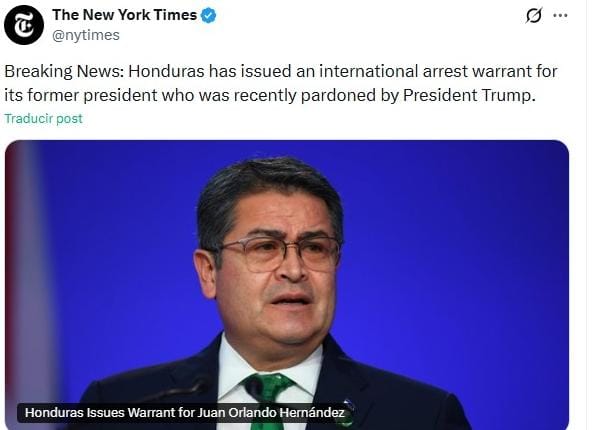Image resolution: width=603 pixels, height=430 pixels.
Task: Open the Grok explain-post icon
Action: tap(534, 15)
